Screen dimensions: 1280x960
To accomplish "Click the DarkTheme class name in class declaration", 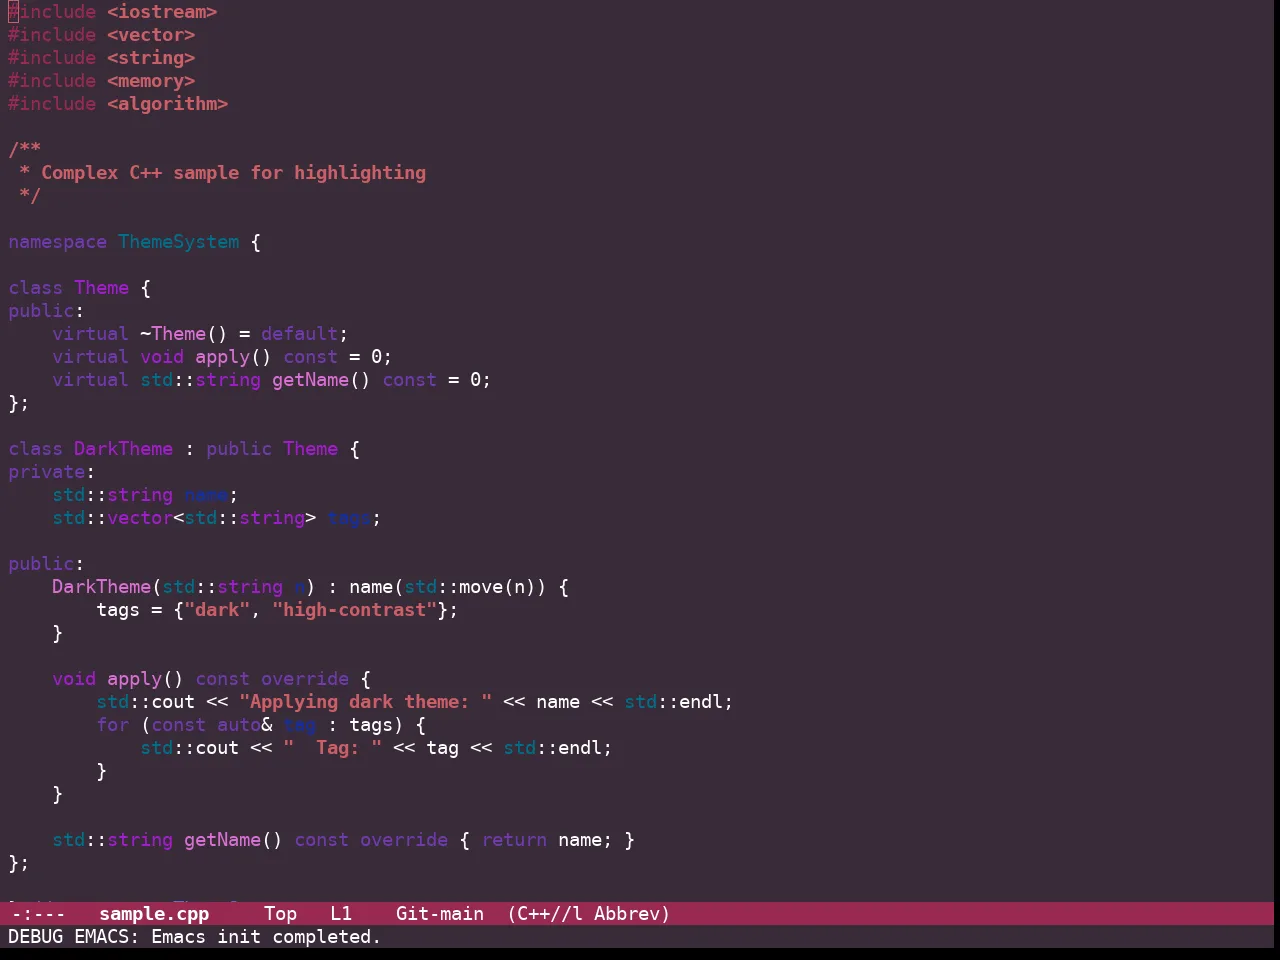I will pyautogui.click(x=123, y=449).
